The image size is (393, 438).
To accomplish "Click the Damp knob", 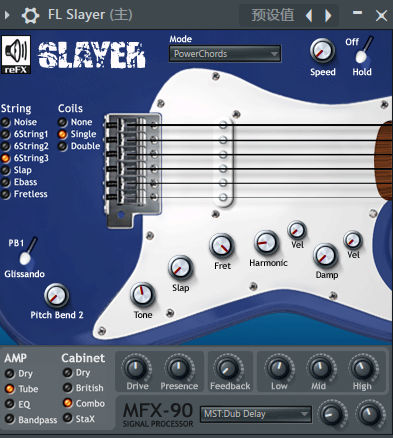I will tap(325, 256).
